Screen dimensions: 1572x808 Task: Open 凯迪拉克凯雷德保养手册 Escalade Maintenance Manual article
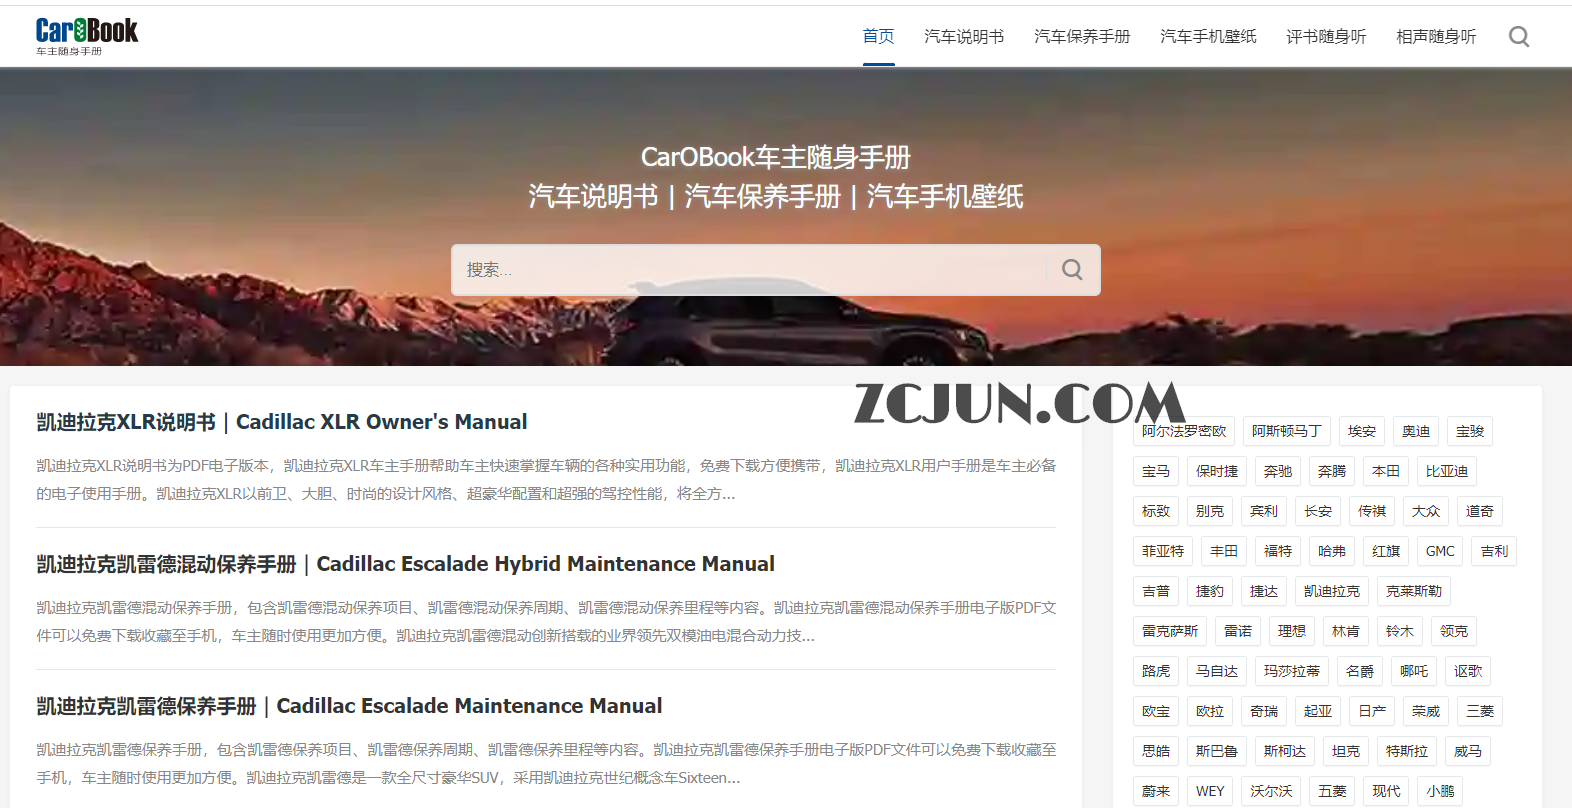tap(350, 706)
